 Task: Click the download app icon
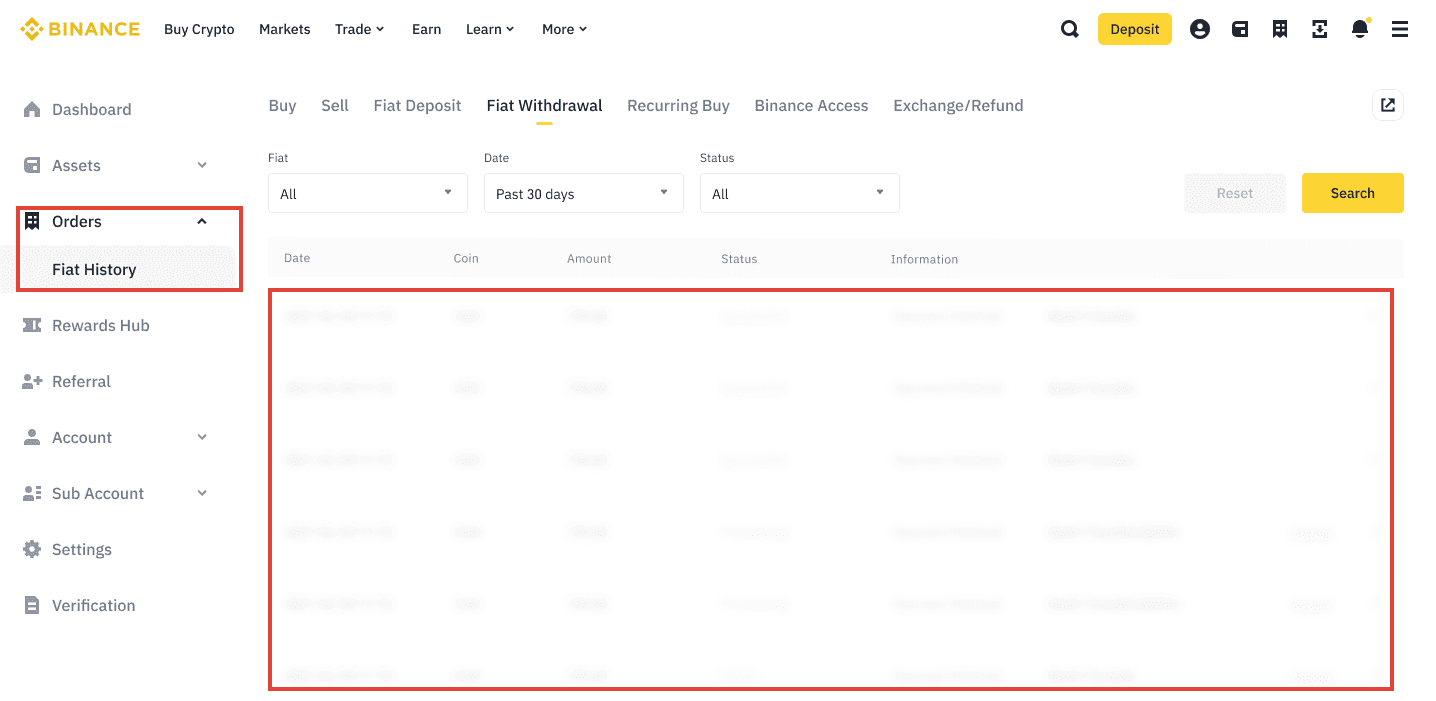point(1320,29)
